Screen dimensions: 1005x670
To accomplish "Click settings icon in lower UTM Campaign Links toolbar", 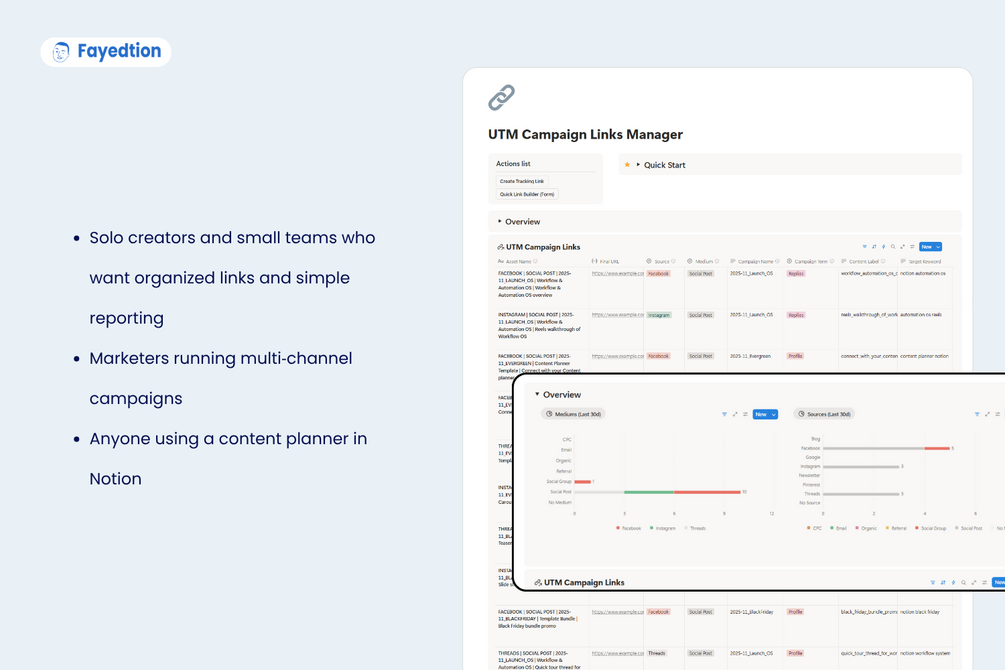I will click(x=984, y=582).
